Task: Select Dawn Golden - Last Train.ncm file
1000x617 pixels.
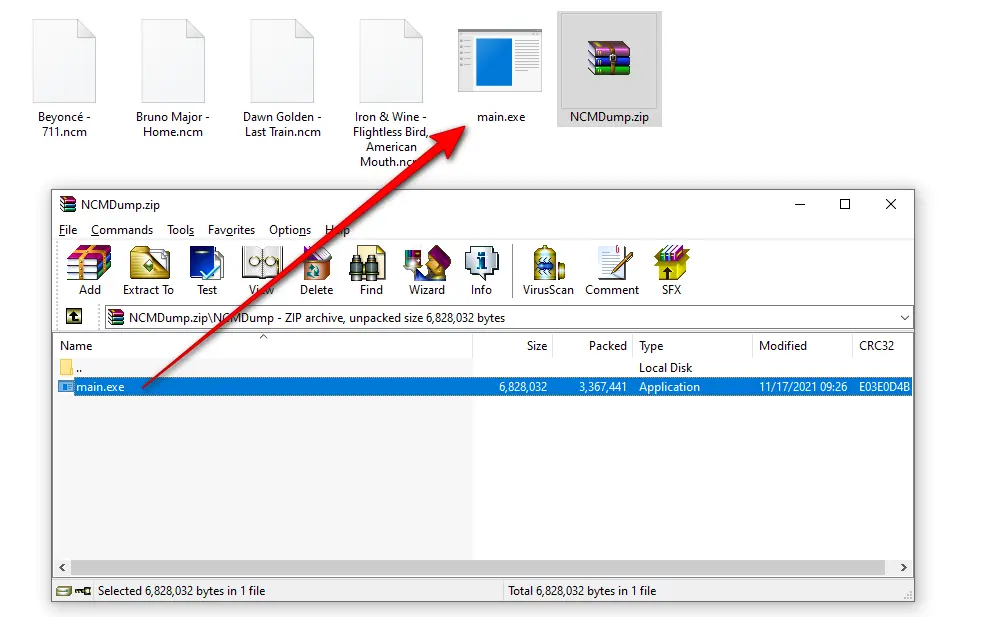Action: tap(282, 79)
